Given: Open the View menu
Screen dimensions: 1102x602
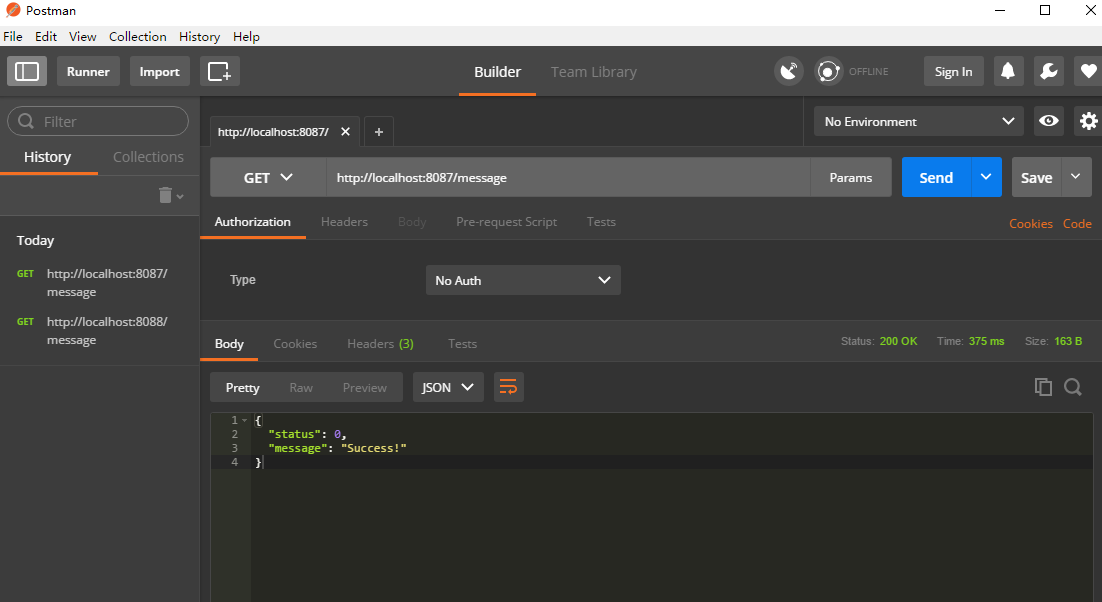Looking at the screenshot, I should [x=82, y=37].
